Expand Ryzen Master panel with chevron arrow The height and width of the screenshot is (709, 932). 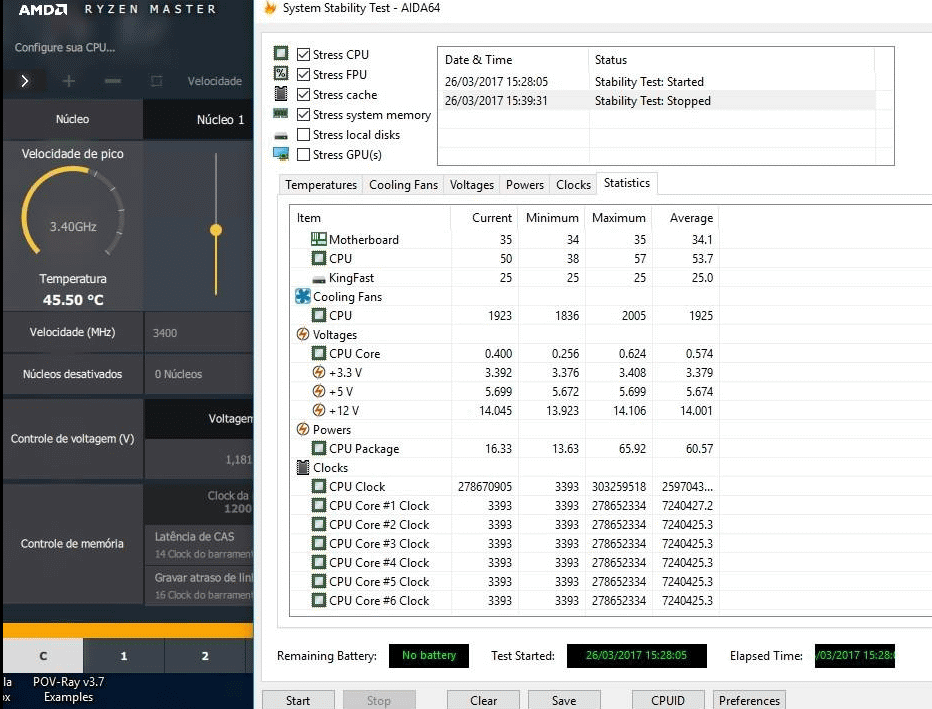click(24, 81)
